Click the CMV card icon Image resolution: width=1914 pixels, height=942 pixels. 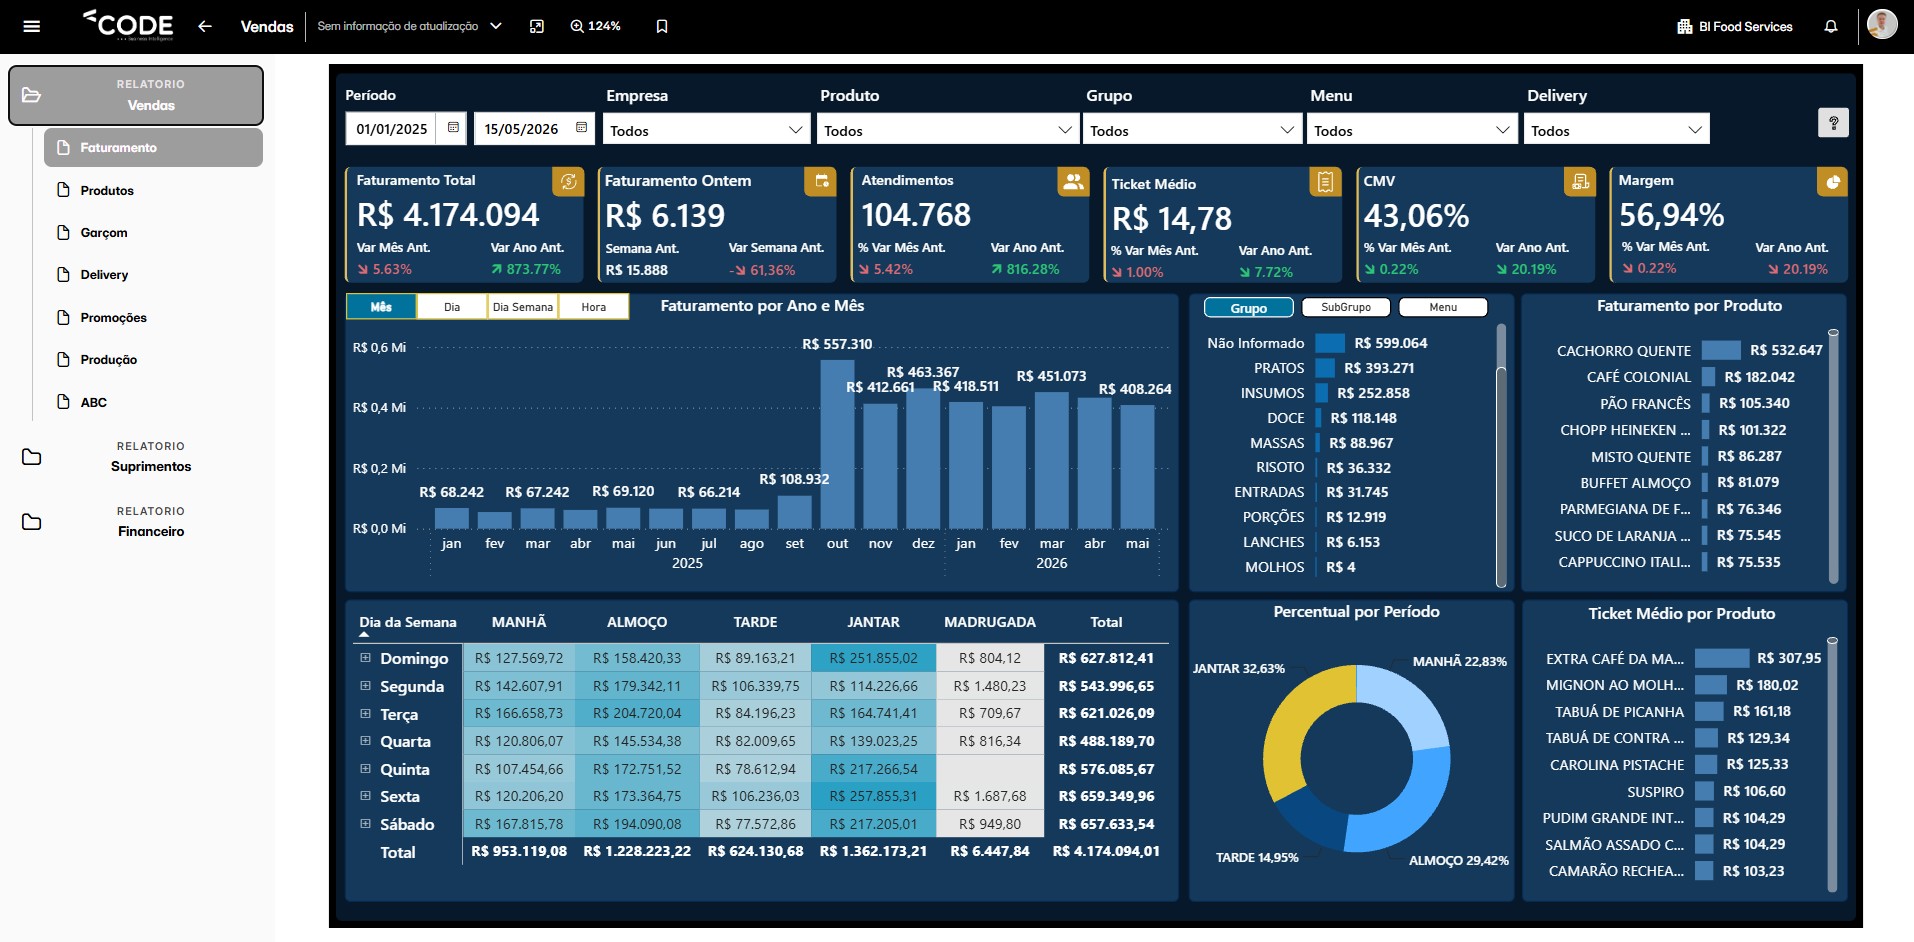tap(1580, 181)
